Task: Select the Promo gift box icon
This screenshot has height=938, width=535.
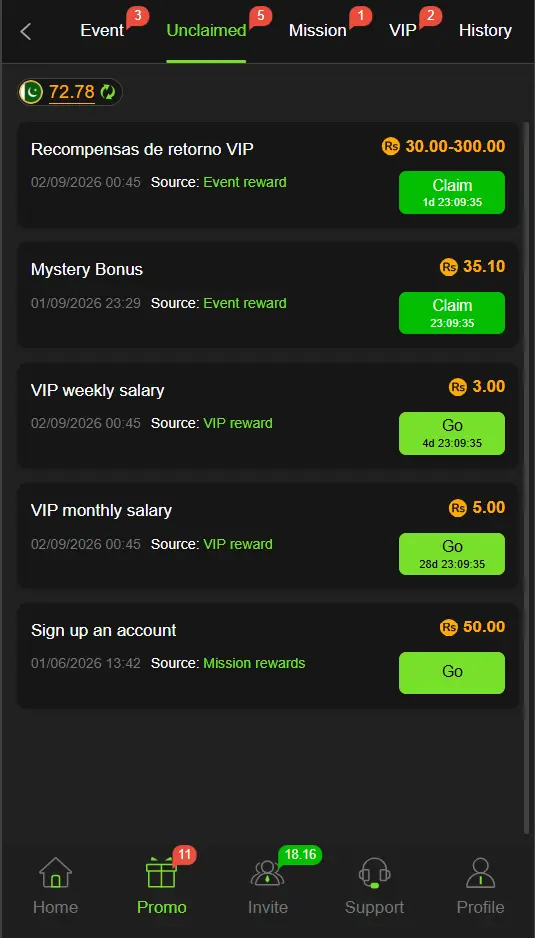Action: [162, 873]
